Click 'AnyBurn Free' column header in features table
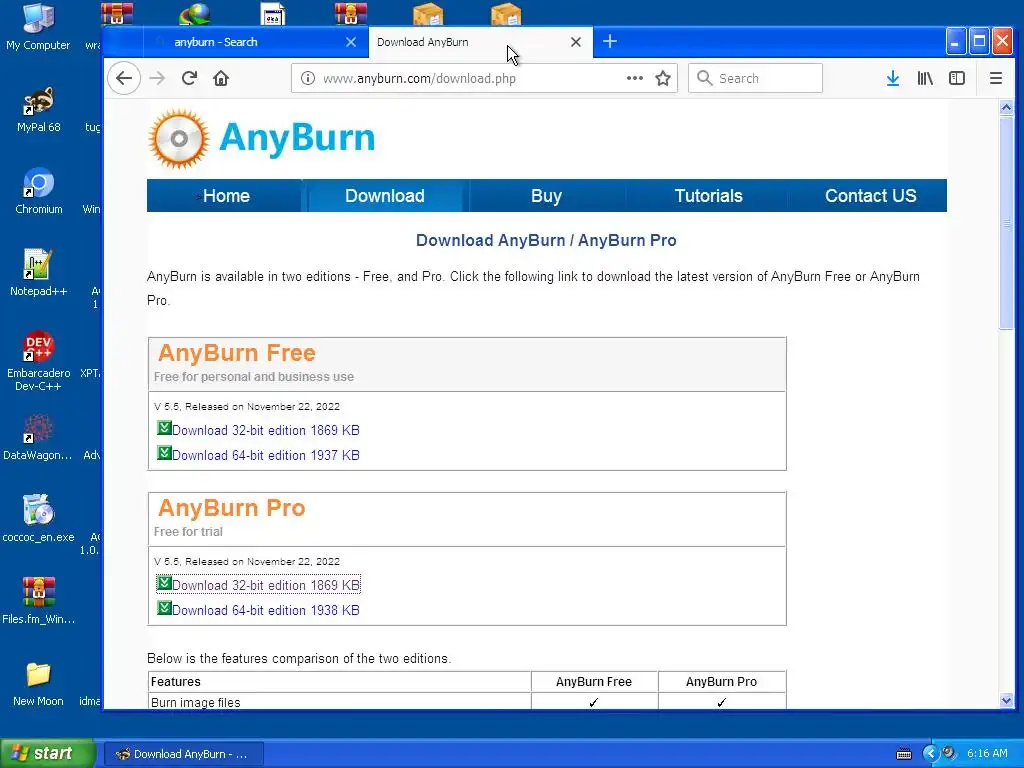Screen dimensions: 1024x768 pos(594,682)
